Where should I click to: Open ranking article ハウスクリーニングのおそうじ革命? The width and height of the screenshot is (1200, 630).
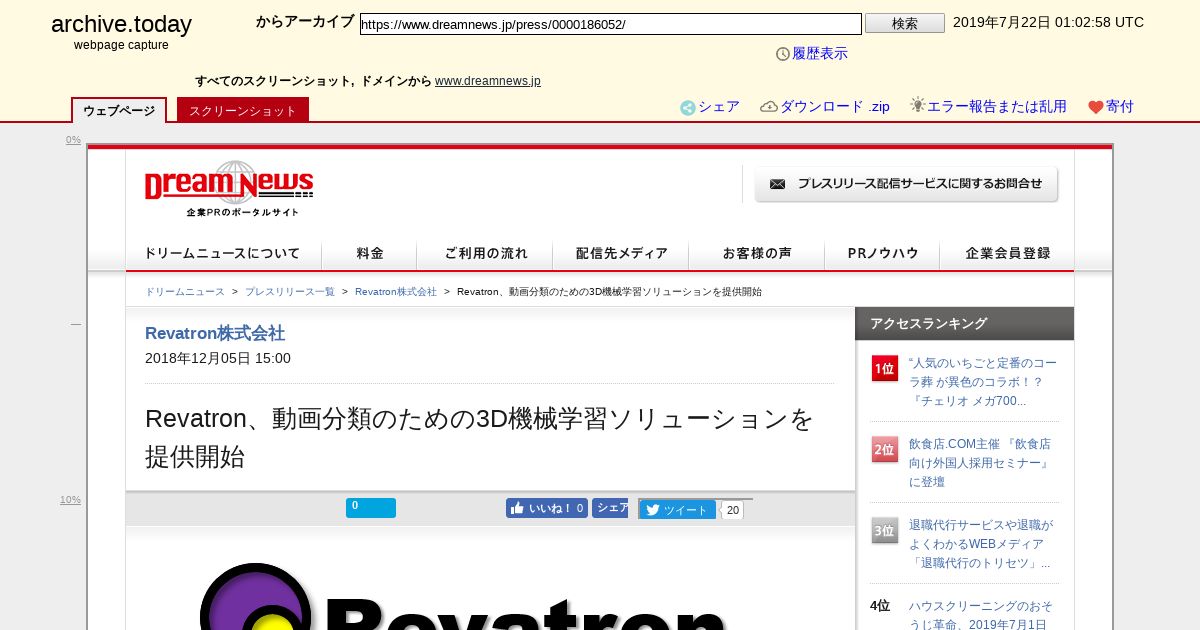click(x=981, y=615)
